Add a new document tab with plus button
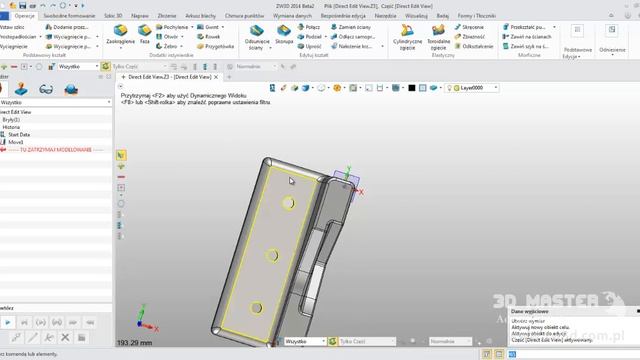 click(x=229, y=77)
